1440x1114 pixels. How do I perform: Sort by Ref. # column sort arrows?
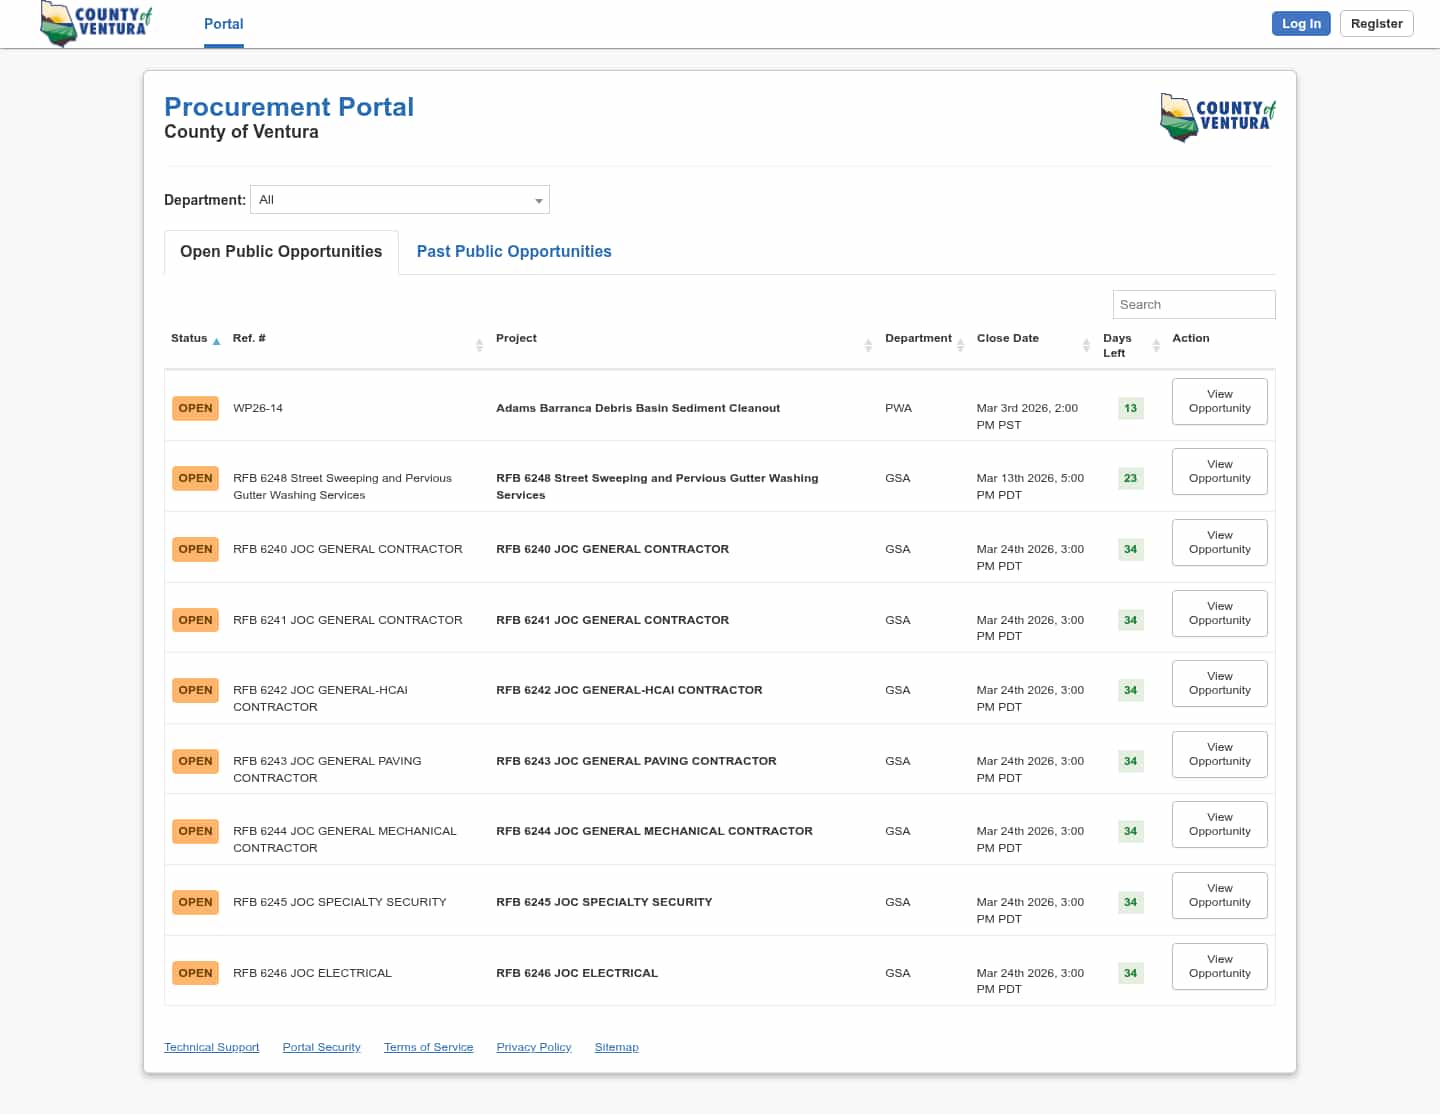click(x=479, y=345)
